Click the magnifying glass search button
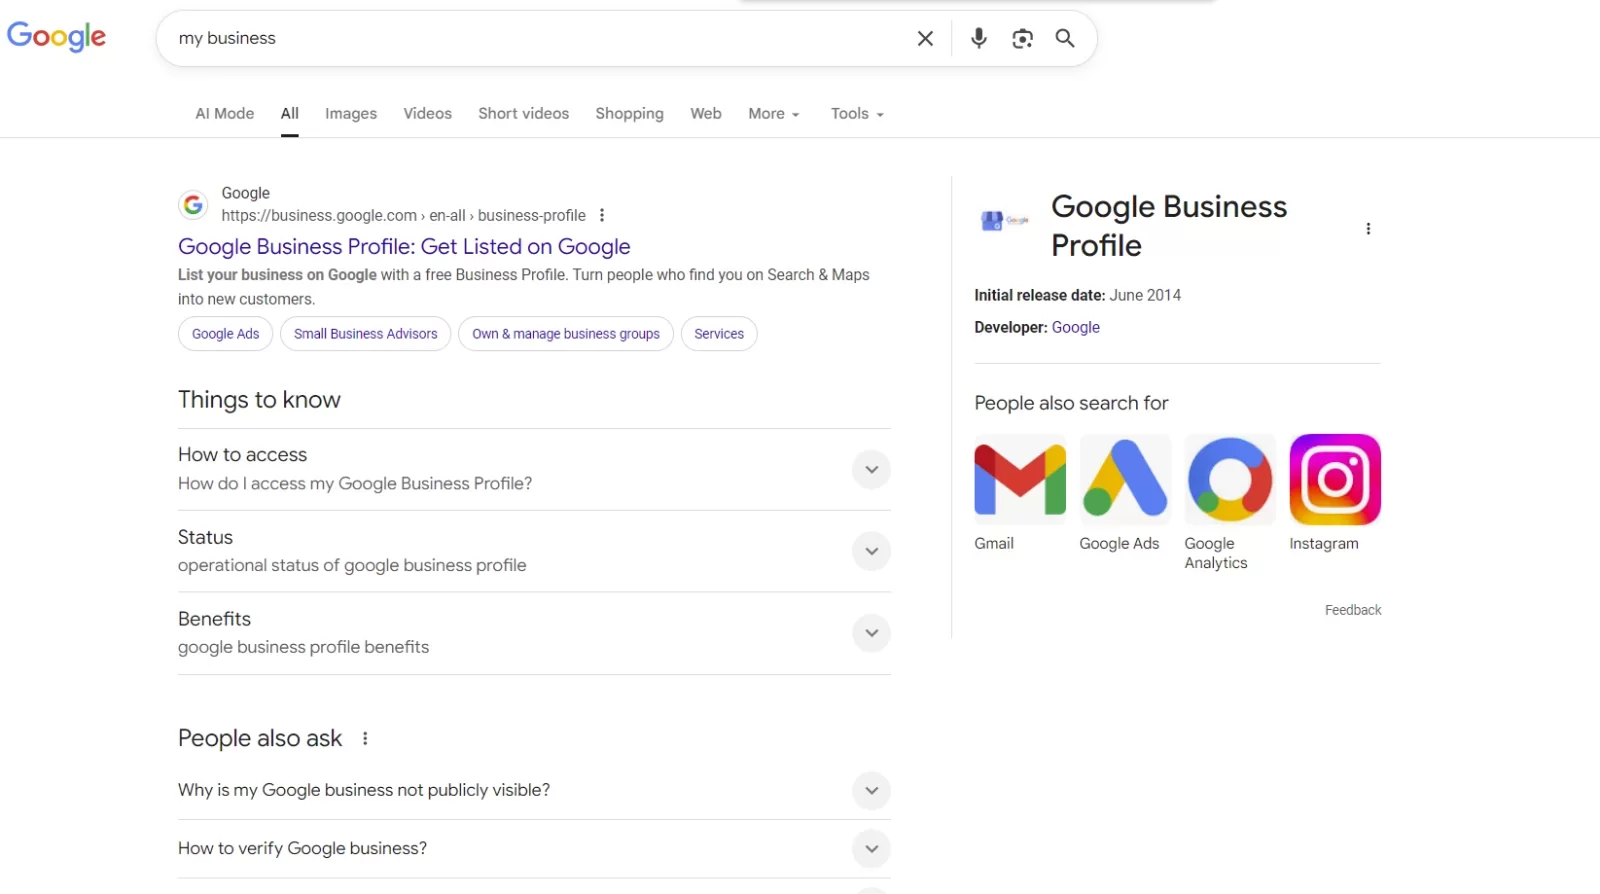1600x894 pixels. pos(1065,38)
